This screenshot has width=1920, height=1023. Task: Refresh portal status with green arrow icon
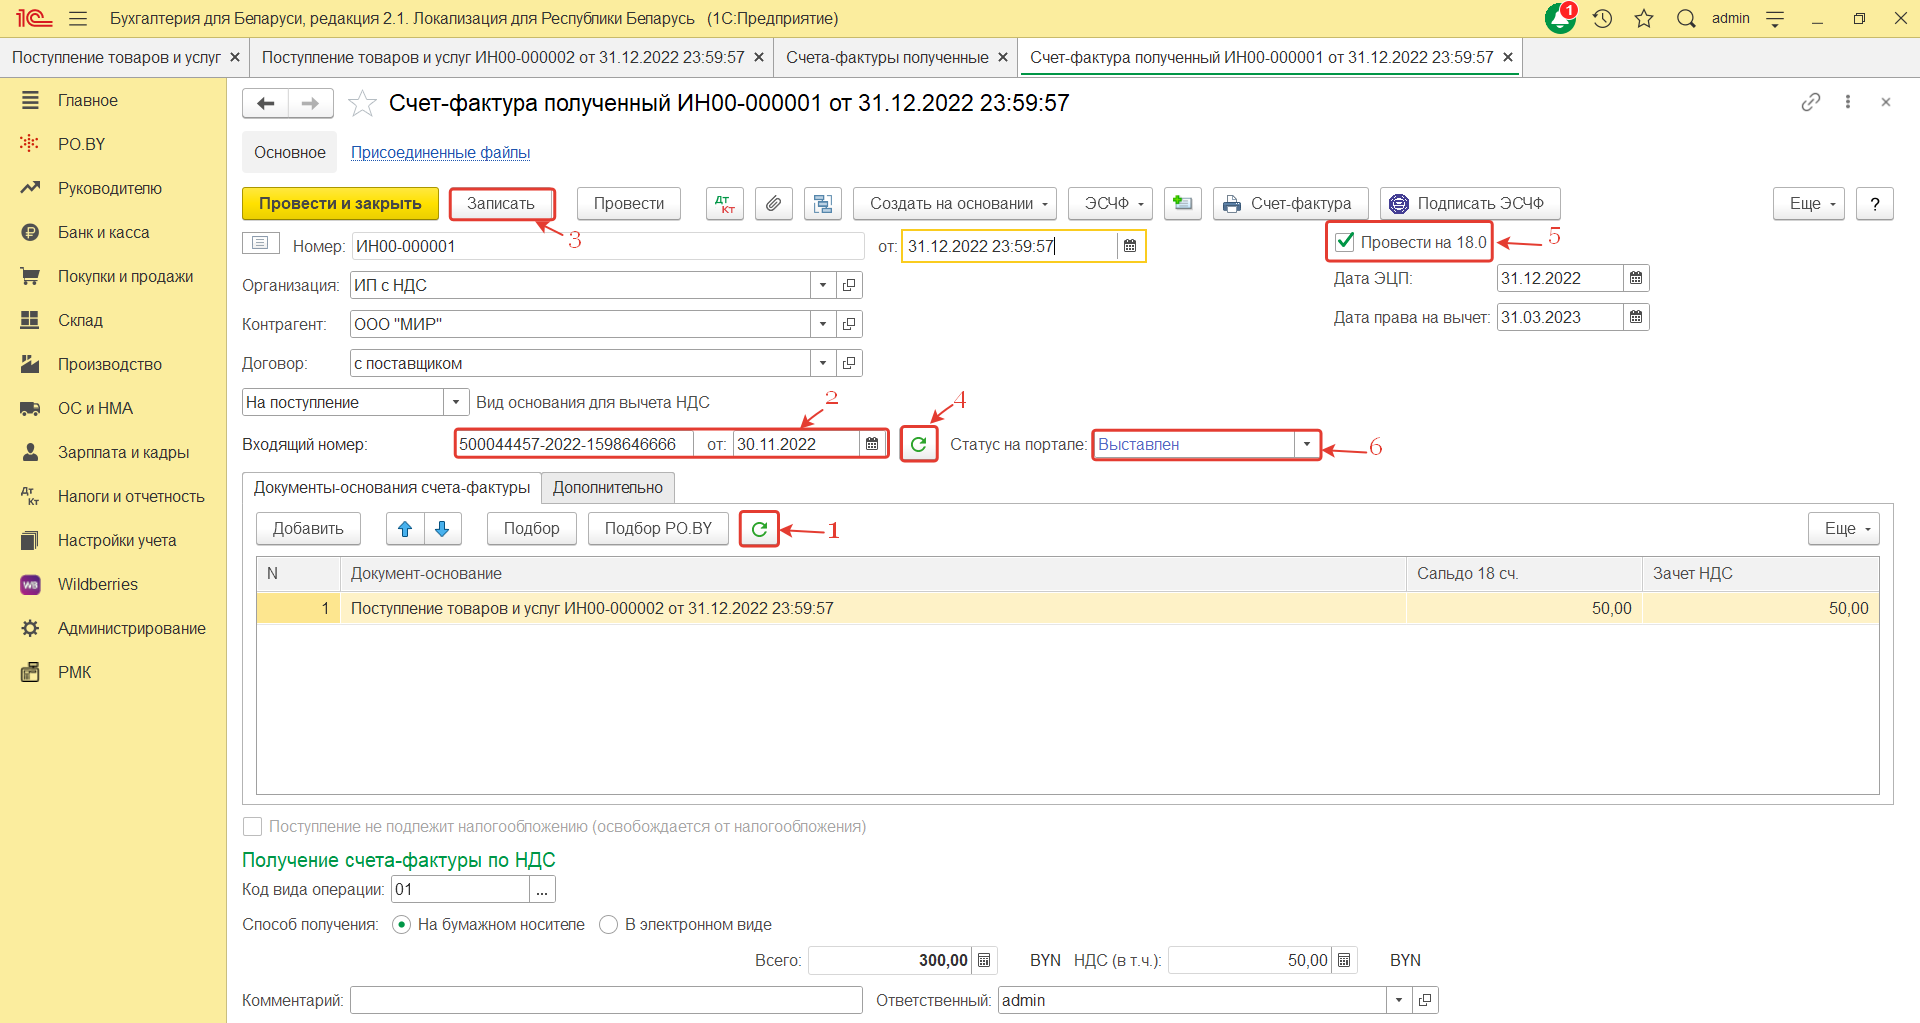click(918, 444)
